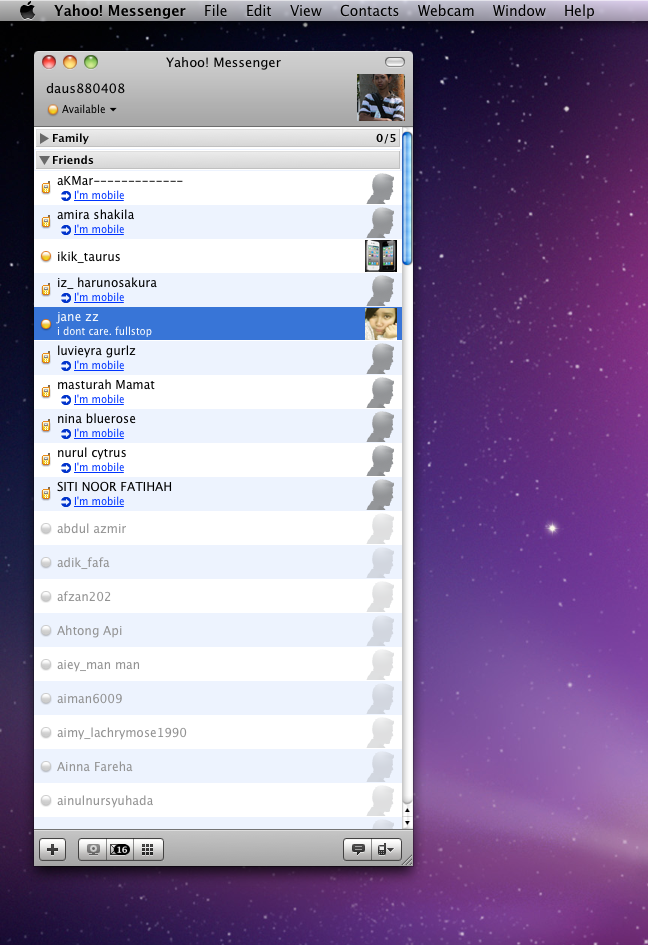The width and height of the screenshot is (648, 945).
Task: Start an instant message with chat bubble icon
Action: tap(358, 849)
